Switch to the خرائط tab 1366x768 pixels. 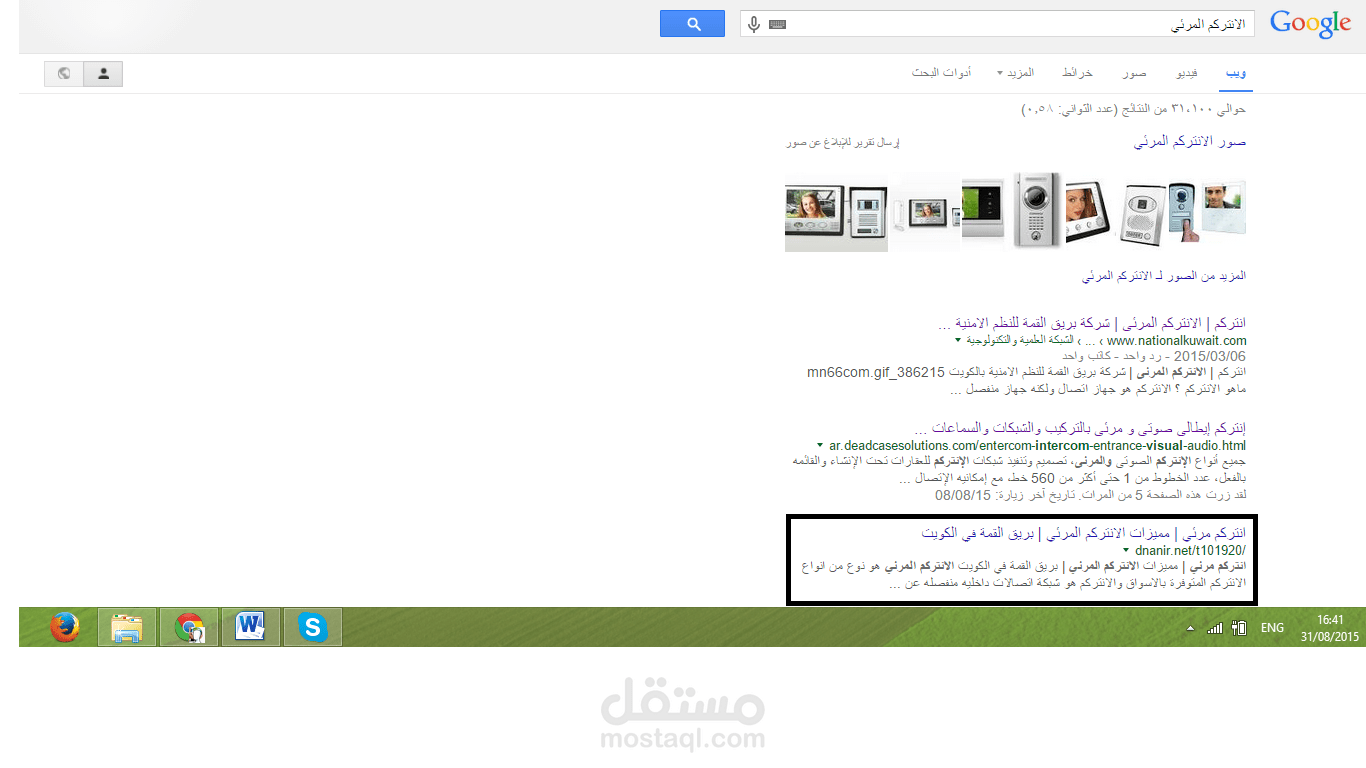pos(1077,74)
